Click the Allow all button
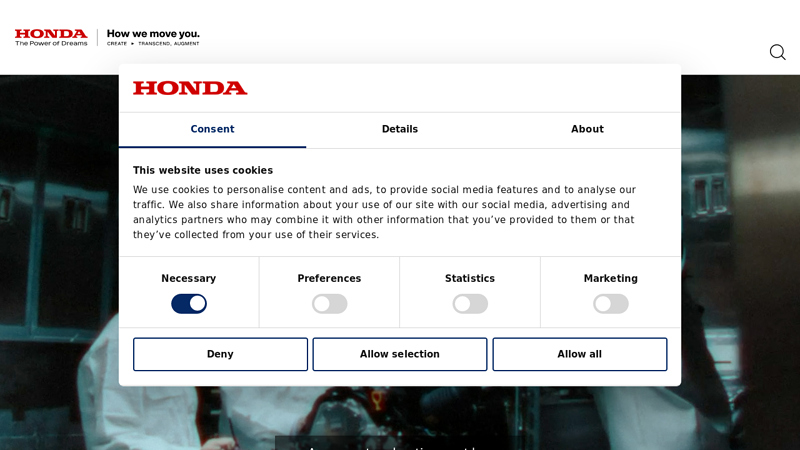This screenshot has height=450, width=800. click(580, 354)
